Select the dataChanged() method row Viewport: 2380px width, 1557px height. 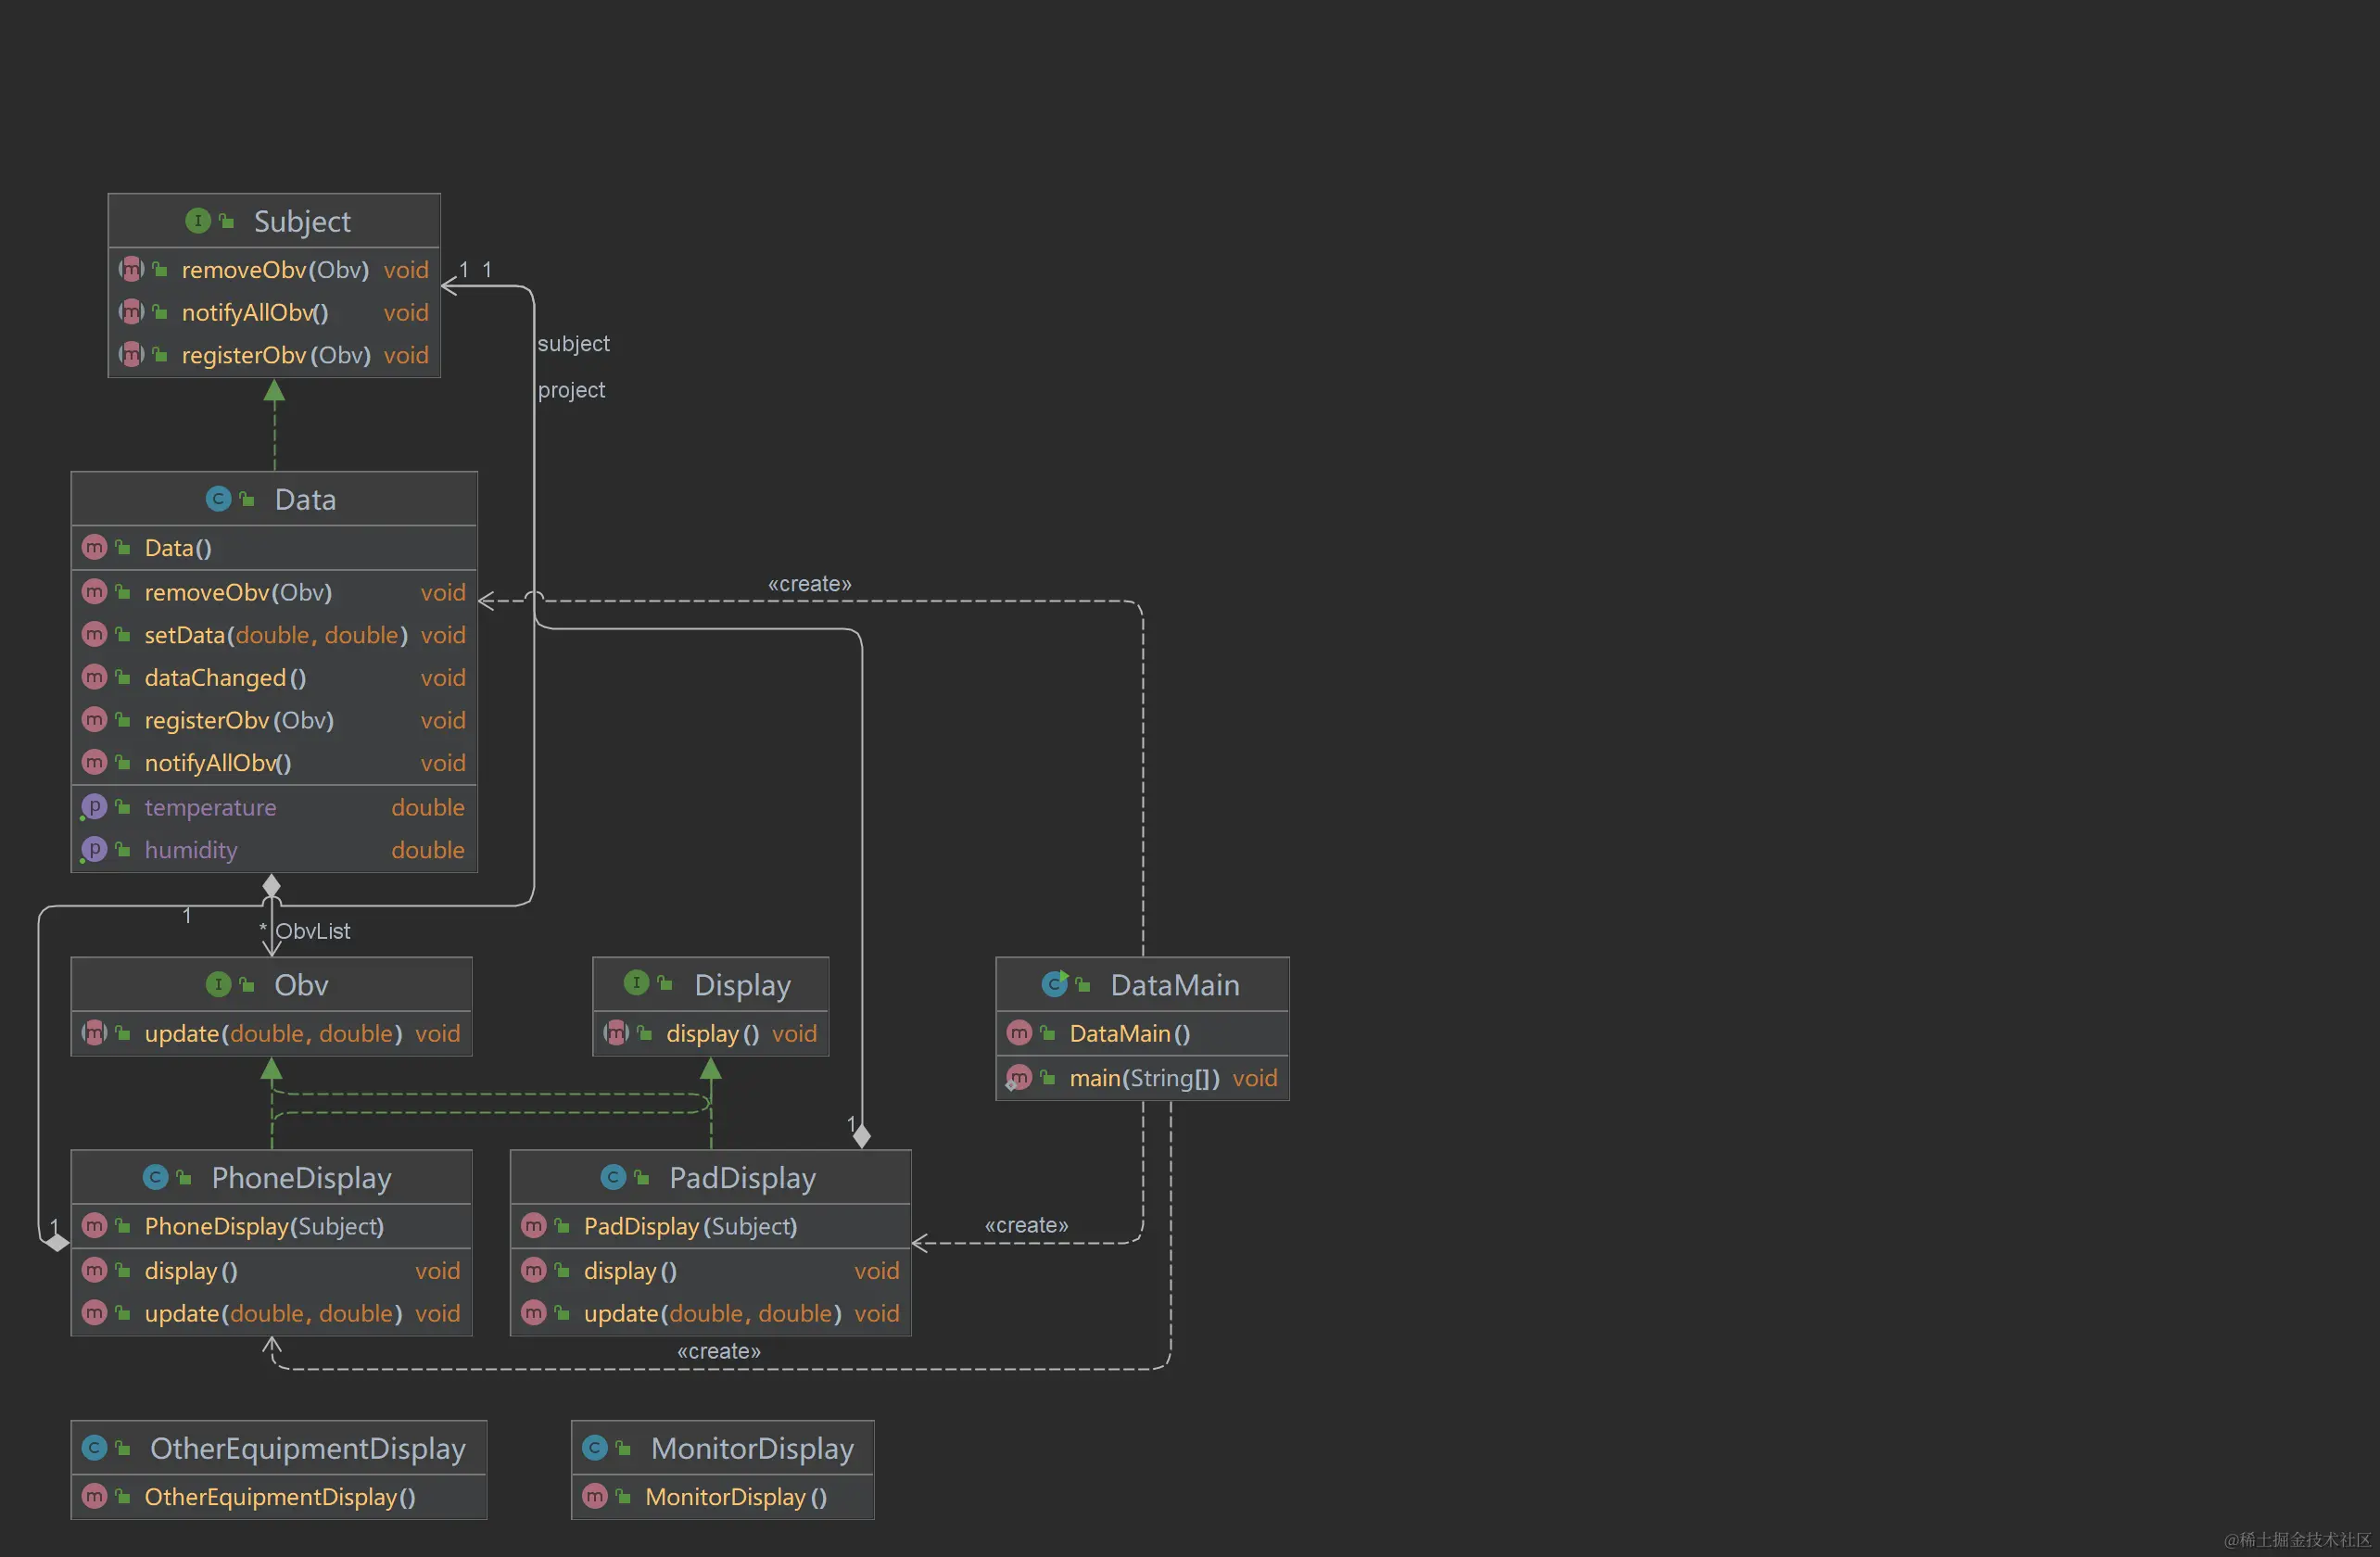click(225, 678)
